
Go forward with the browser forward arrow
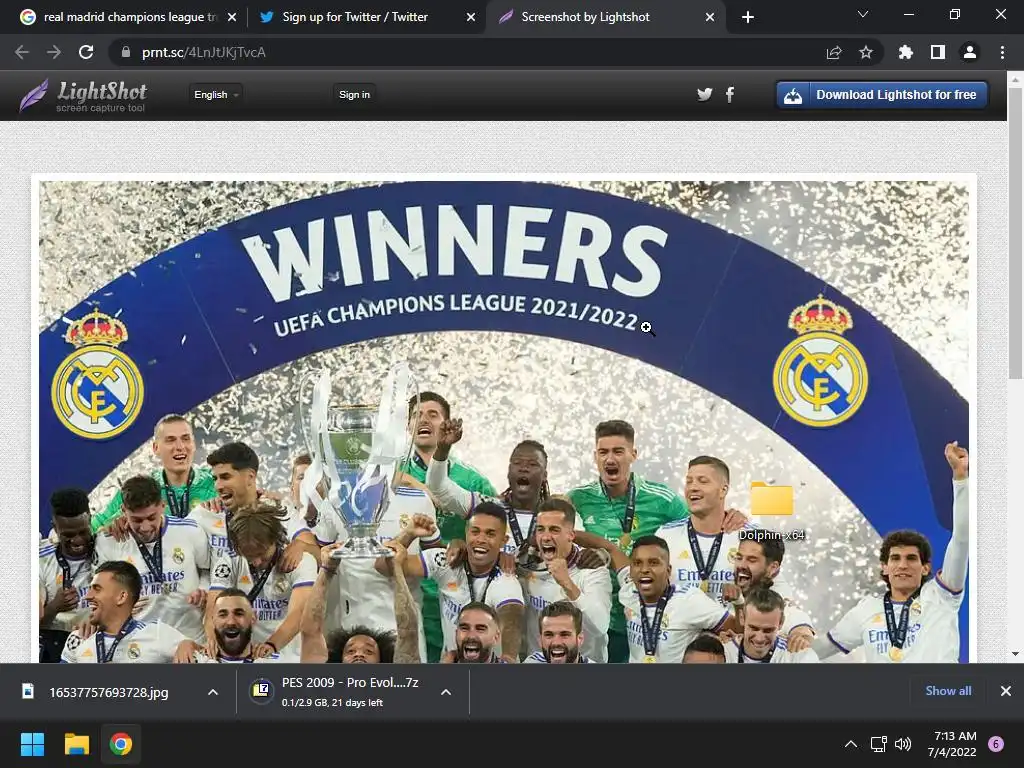(54, 52)
